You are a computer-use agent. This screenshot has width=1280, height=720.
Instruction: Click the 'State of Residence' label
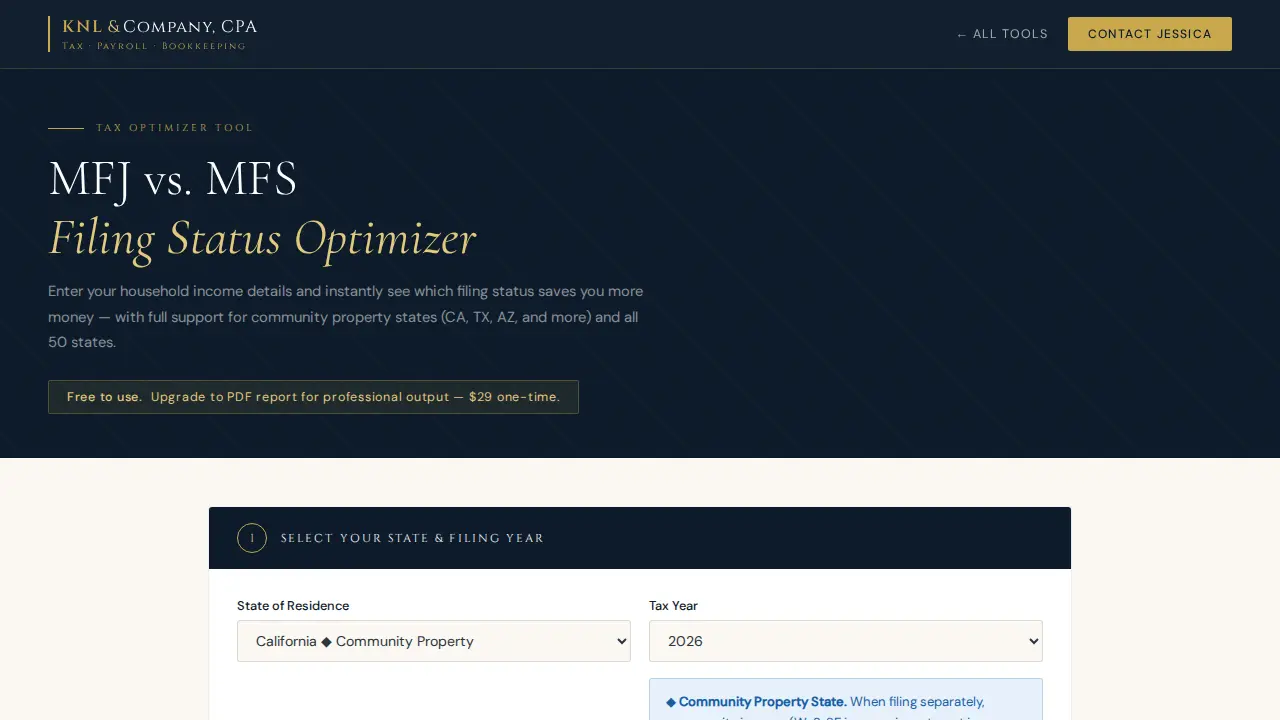293,606
